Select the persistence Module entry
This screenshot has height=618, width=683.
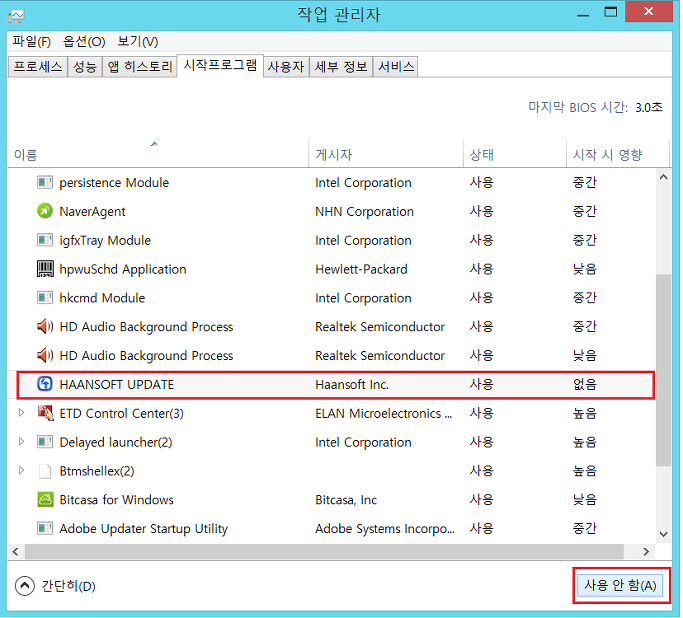[114, 182]
